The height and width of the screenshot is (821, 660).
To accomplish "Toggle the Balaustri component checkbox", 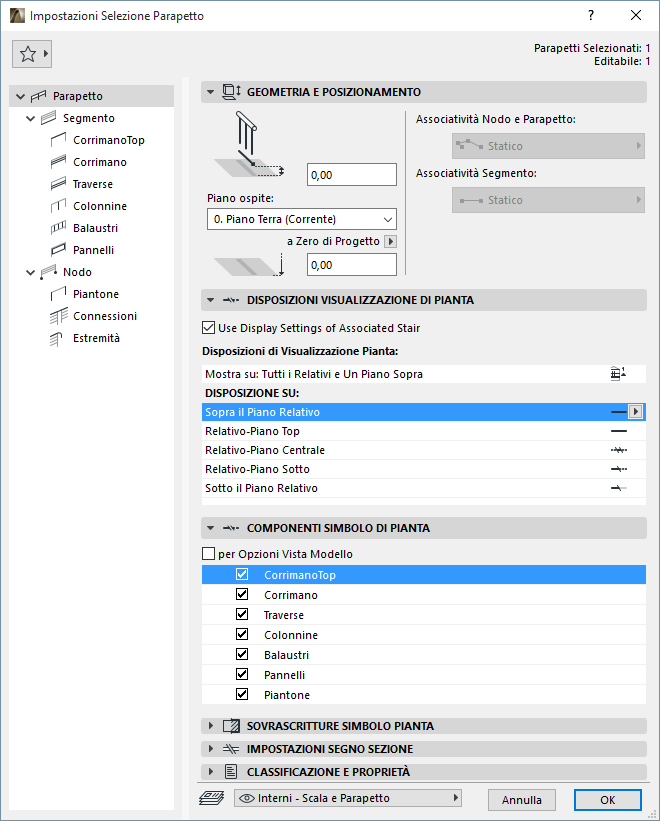I will pos(242,654).
